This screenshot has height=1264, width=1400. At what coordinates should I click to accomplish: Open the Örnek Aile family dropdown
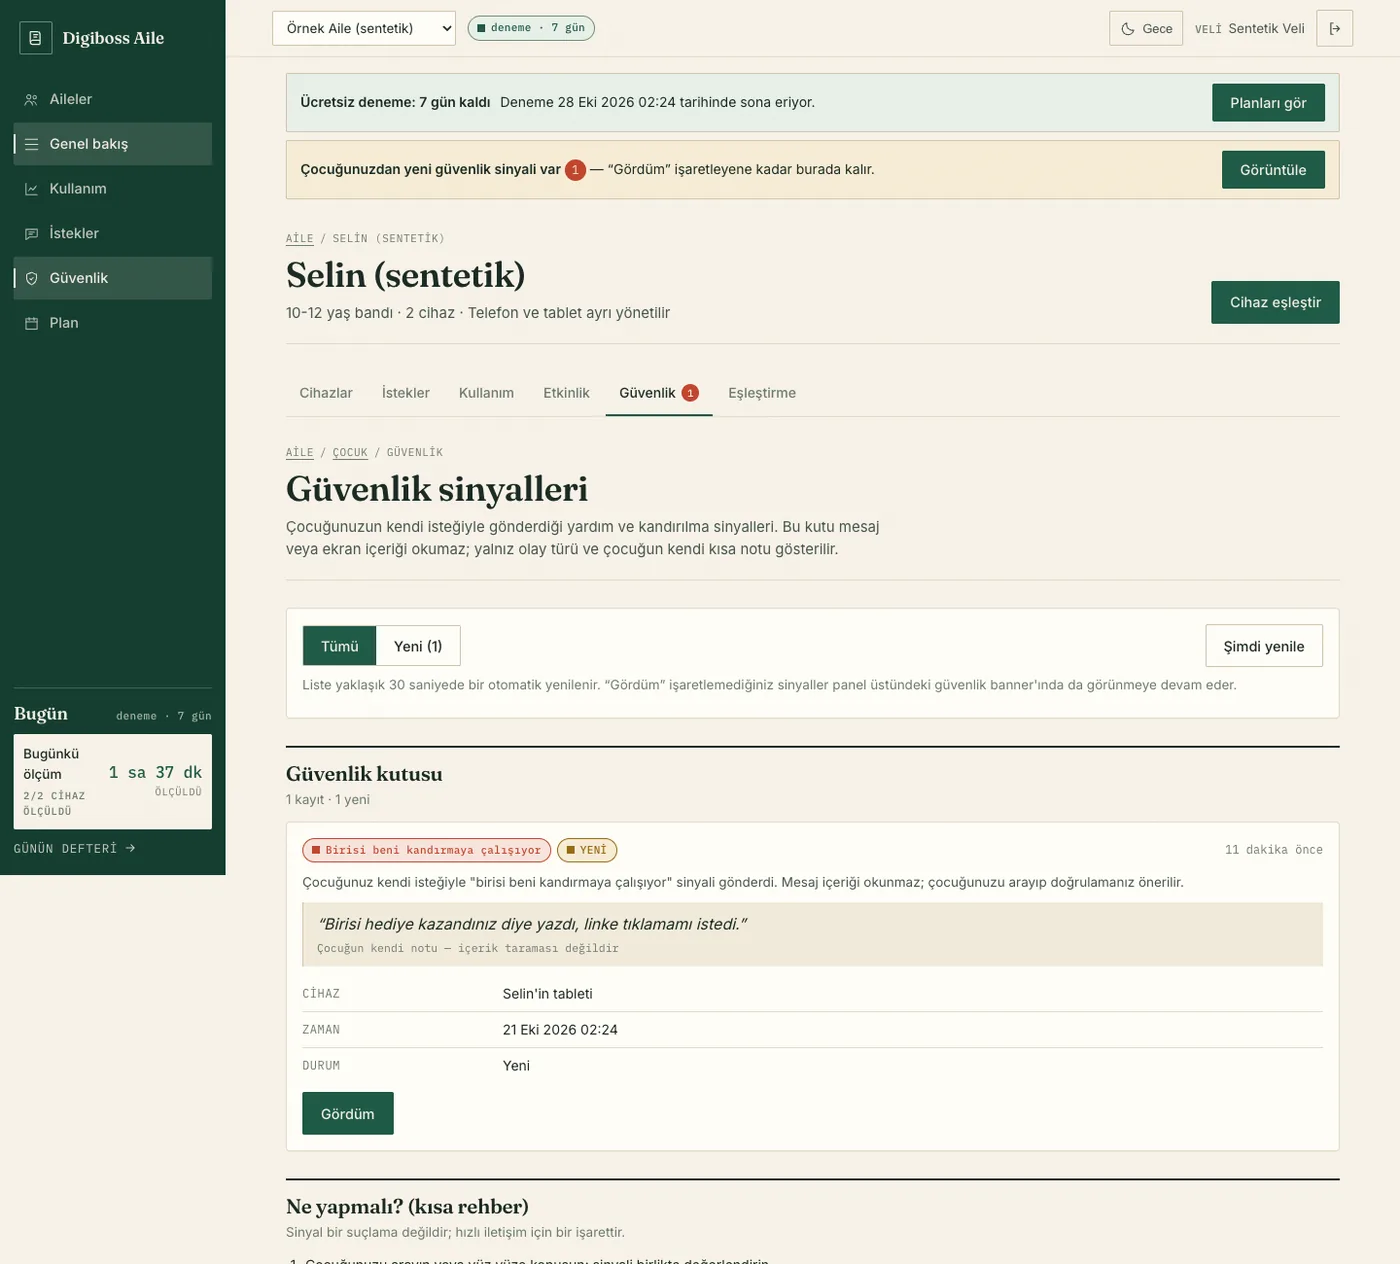coord(364,28)
